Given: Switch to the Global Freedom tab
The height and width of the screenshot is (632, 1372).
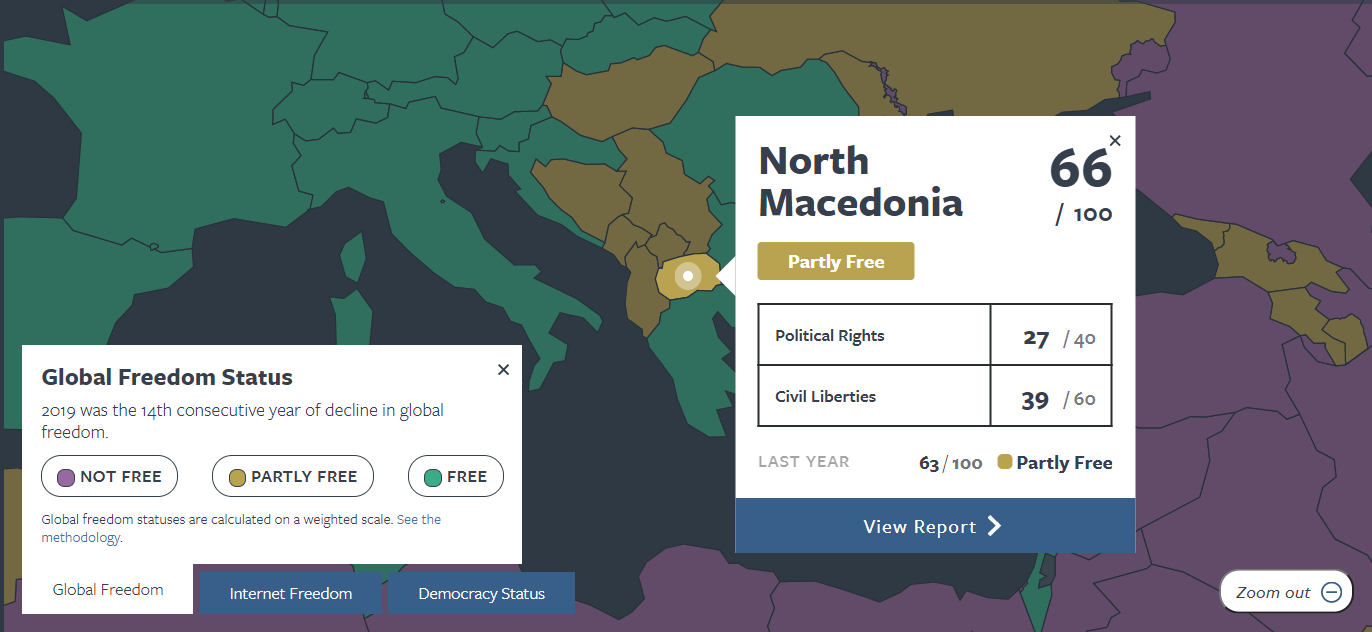Looking at the screenshot, I should coord(108,589).
